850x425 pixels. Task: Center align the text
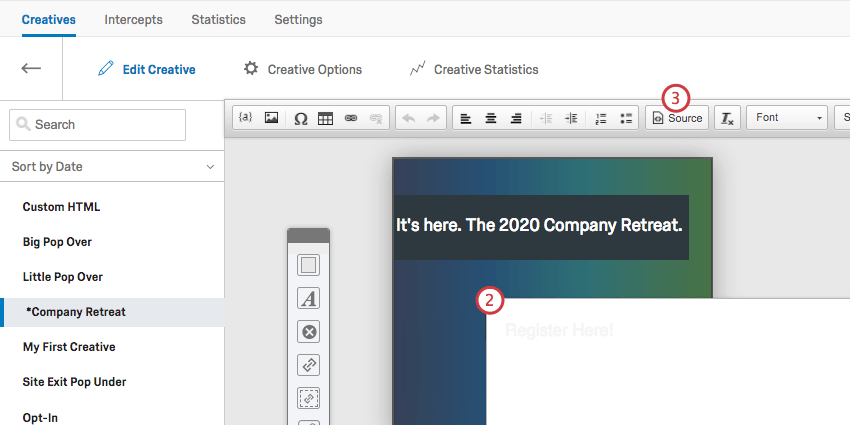pos(491,118)
